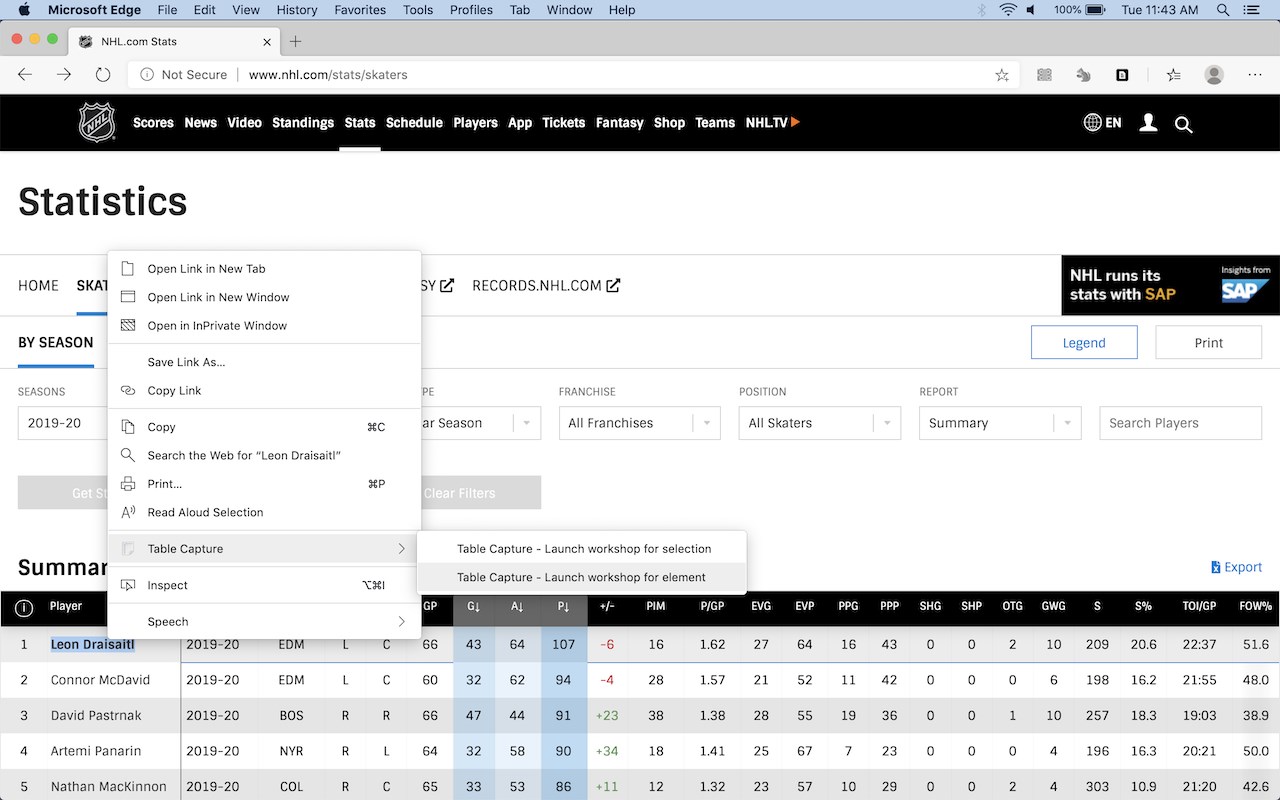The image size is (1280, 800).
Task: Open the Schedule nav link
Action: pos(414,123)
